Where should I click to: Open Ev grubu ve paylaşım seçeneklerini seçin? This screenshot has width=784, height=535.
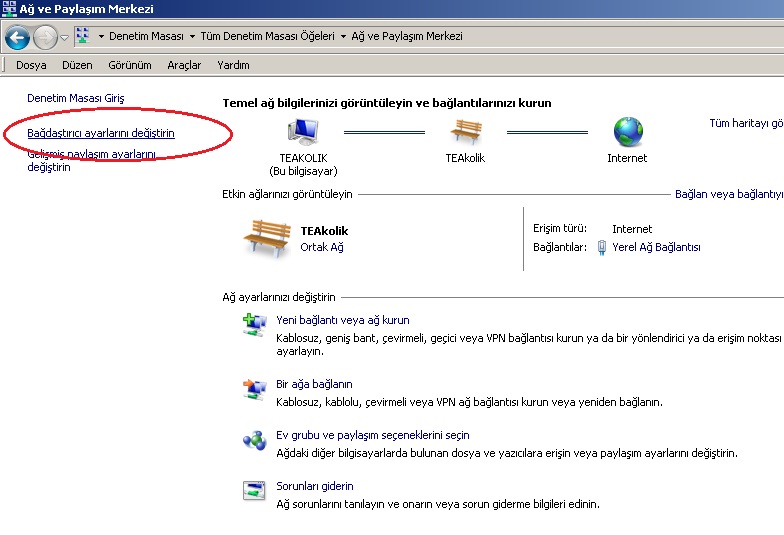coord(372,435)
